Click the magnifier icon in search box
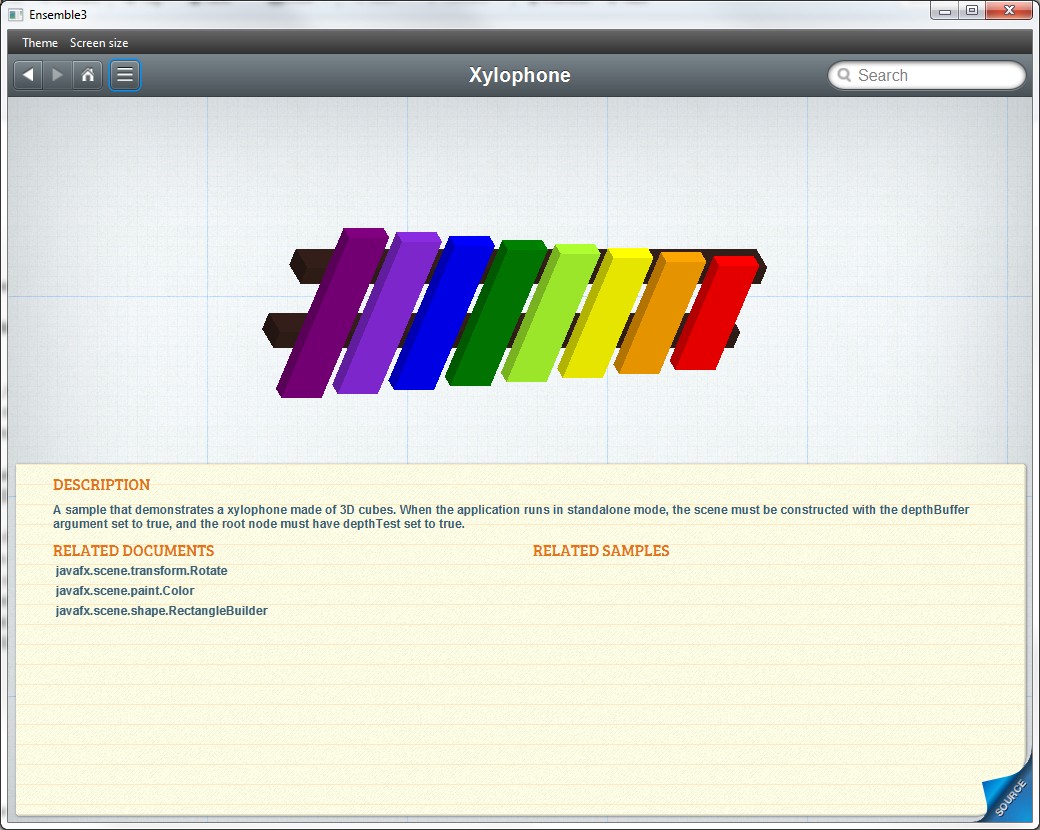 click(x=845, y=76)
